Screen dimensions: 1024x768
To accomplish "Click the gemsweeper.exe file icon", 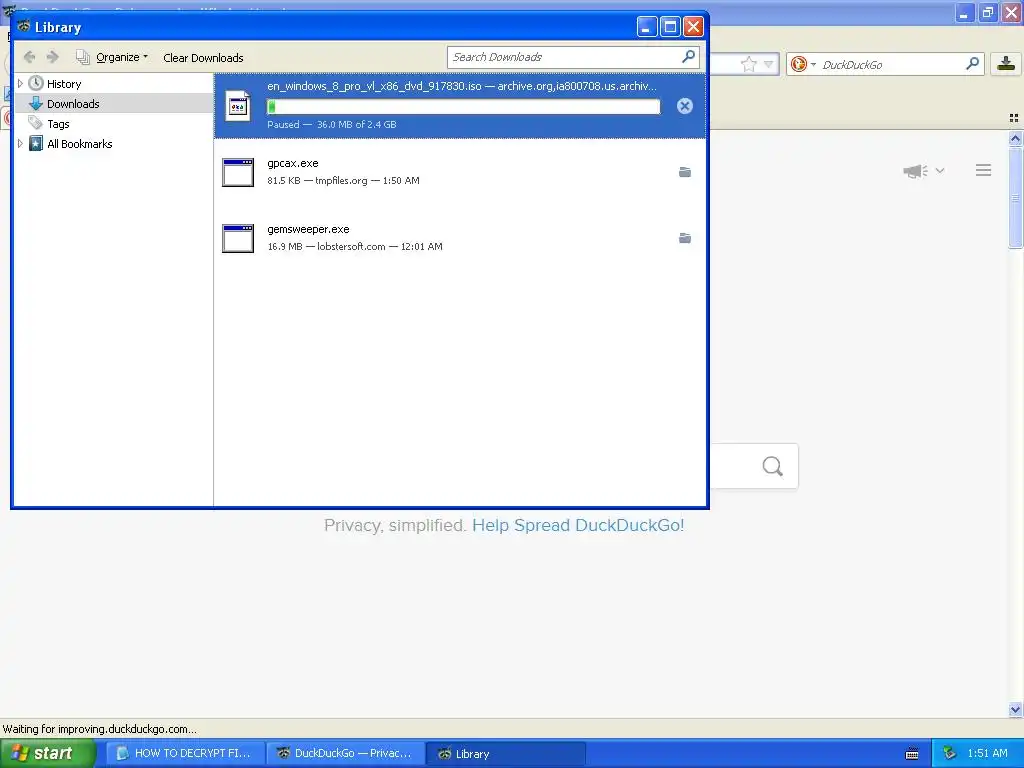I will click(238, 238).
